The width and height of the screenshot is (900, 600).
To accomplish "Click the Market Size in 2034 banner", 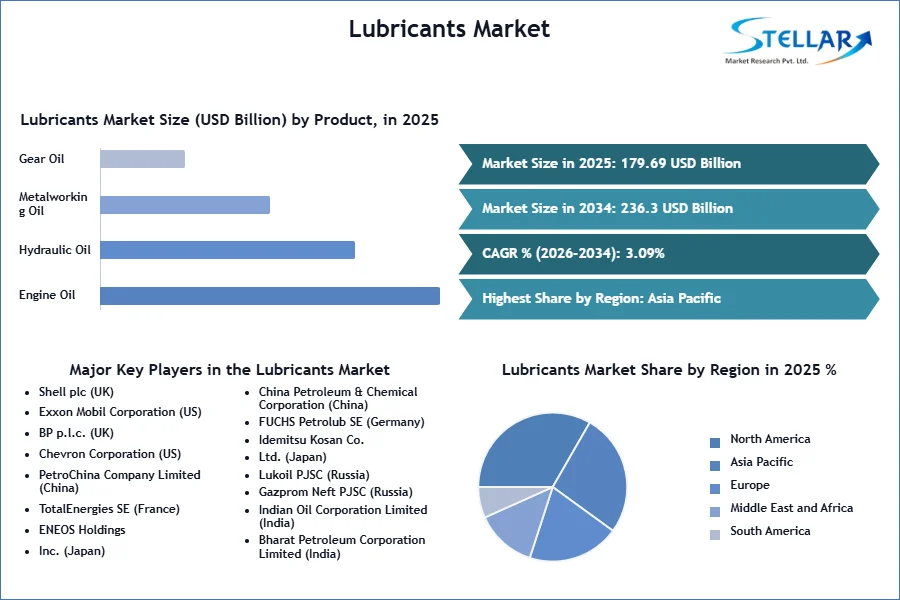I will pyautogui.click(x=669, y=209).
